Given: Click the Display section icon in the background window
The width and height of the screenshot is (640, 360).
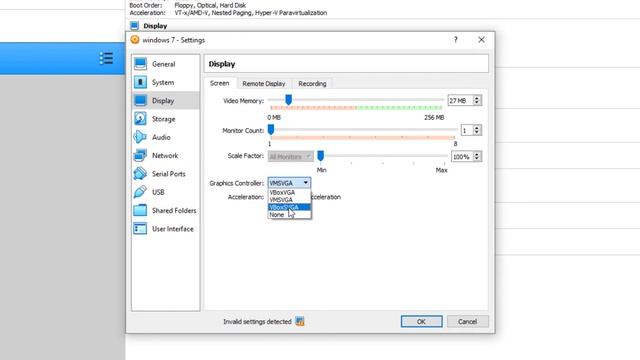Looking at the screenshot, I should 134,26.
